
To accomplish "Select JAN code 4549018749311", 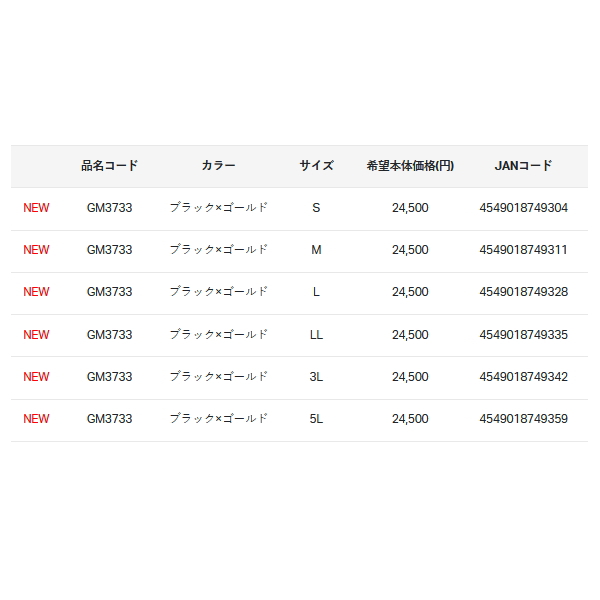I will [x=523, y=250].
